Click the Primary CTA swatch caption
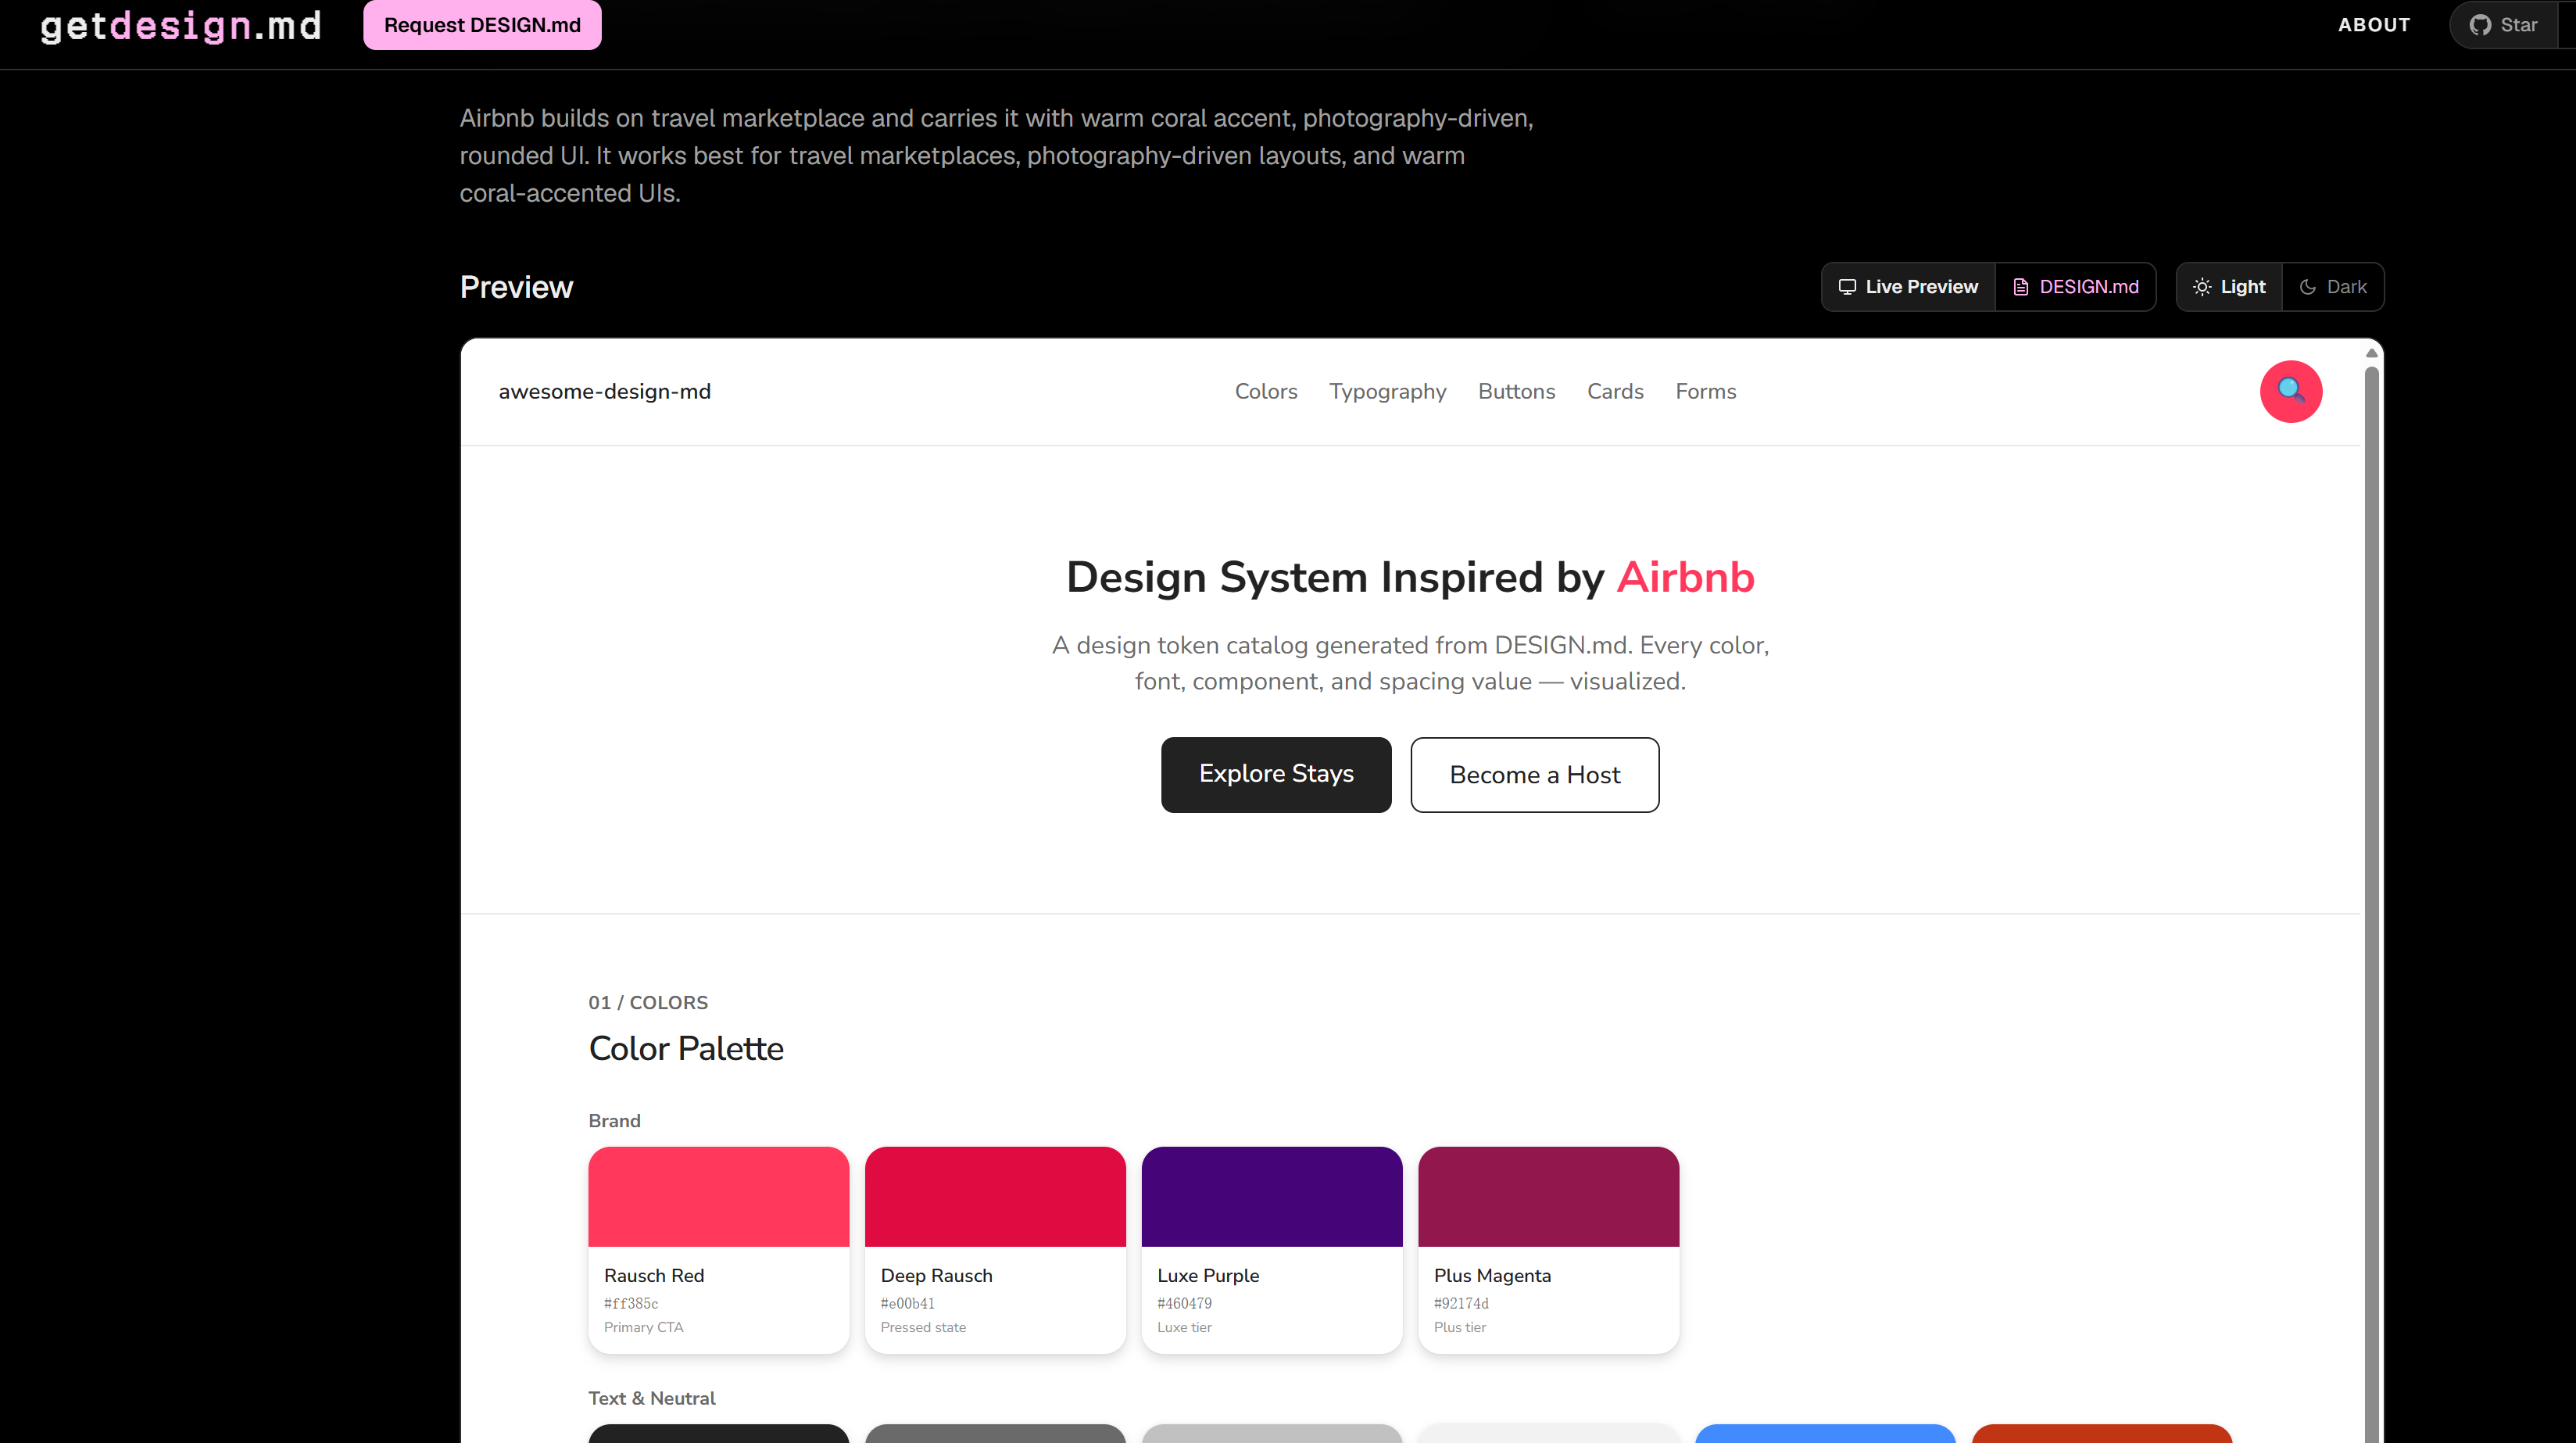Screen dimensions: 2576x1443 tap(644, 1327)
